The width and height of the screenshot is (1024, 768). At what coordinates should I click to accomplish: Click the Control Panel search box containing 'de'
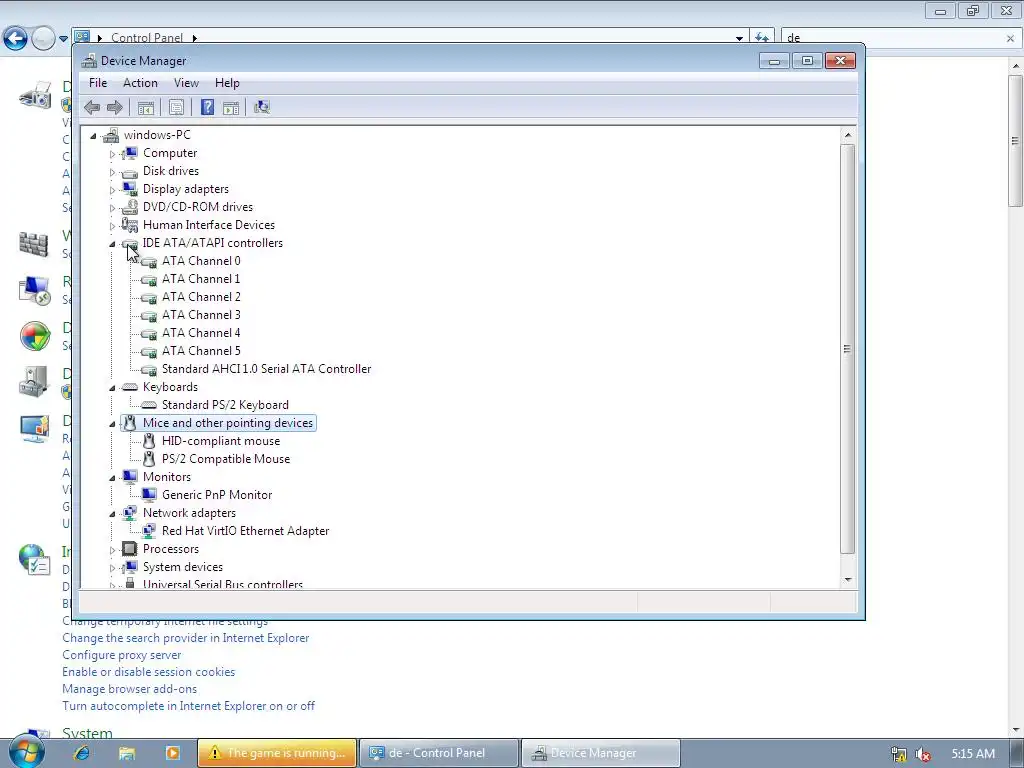(891, 38)
